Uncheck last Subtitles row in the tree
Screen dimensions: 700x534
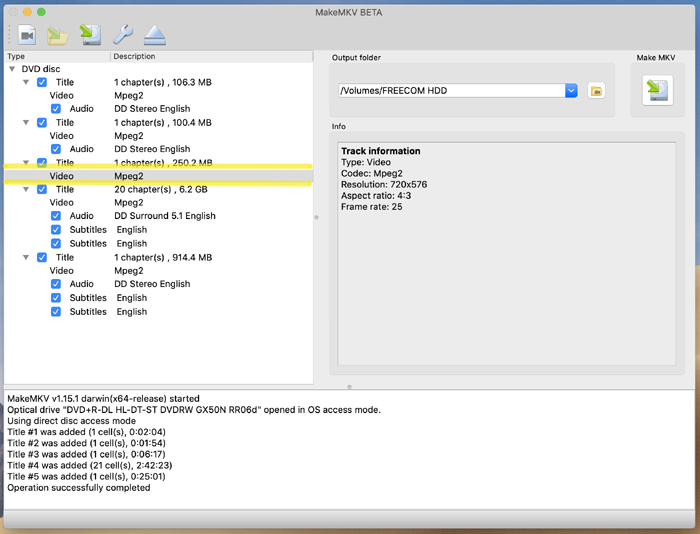tap(56, 311)
